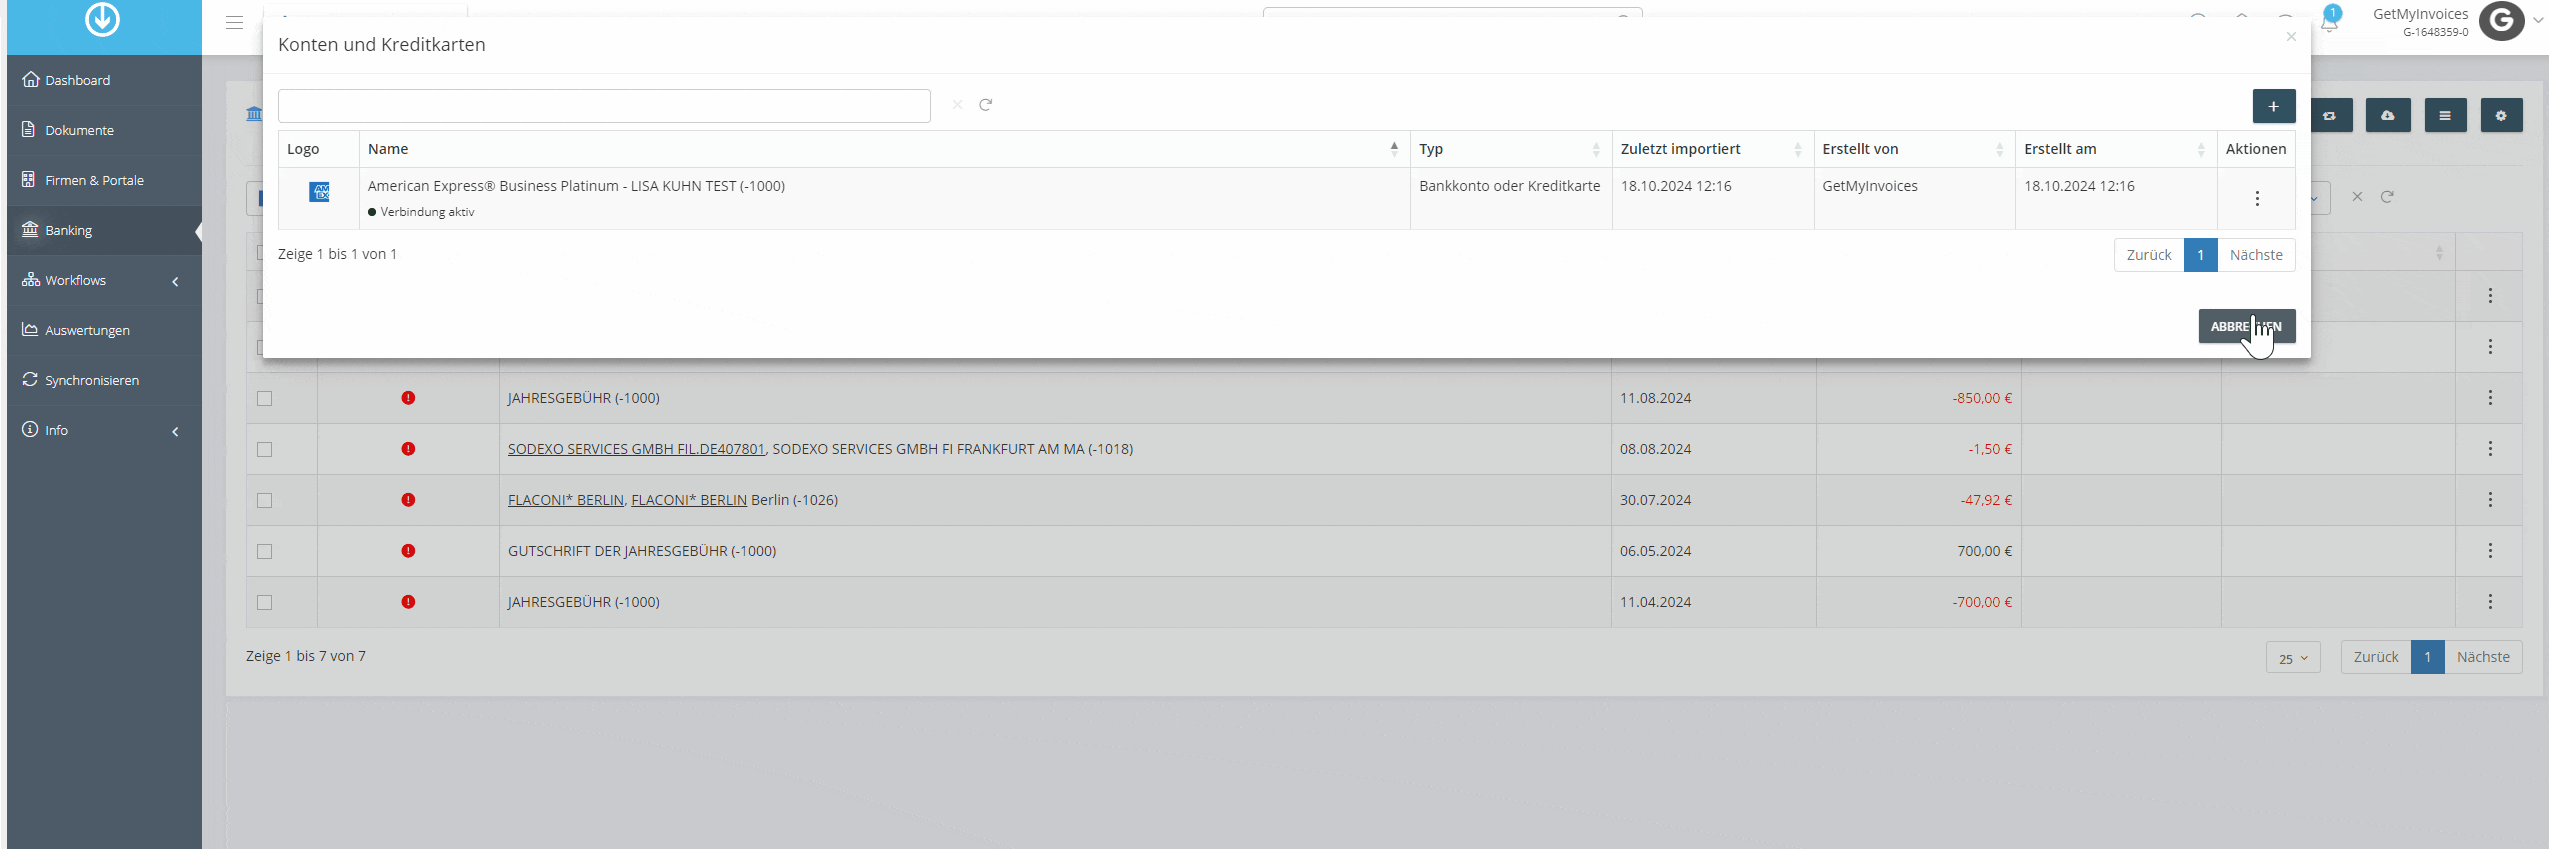Click the sync arrows toolbar button behind dialog
Image resolution: width=2549 pixels, height=849 pixels.
pos(2330,116)
